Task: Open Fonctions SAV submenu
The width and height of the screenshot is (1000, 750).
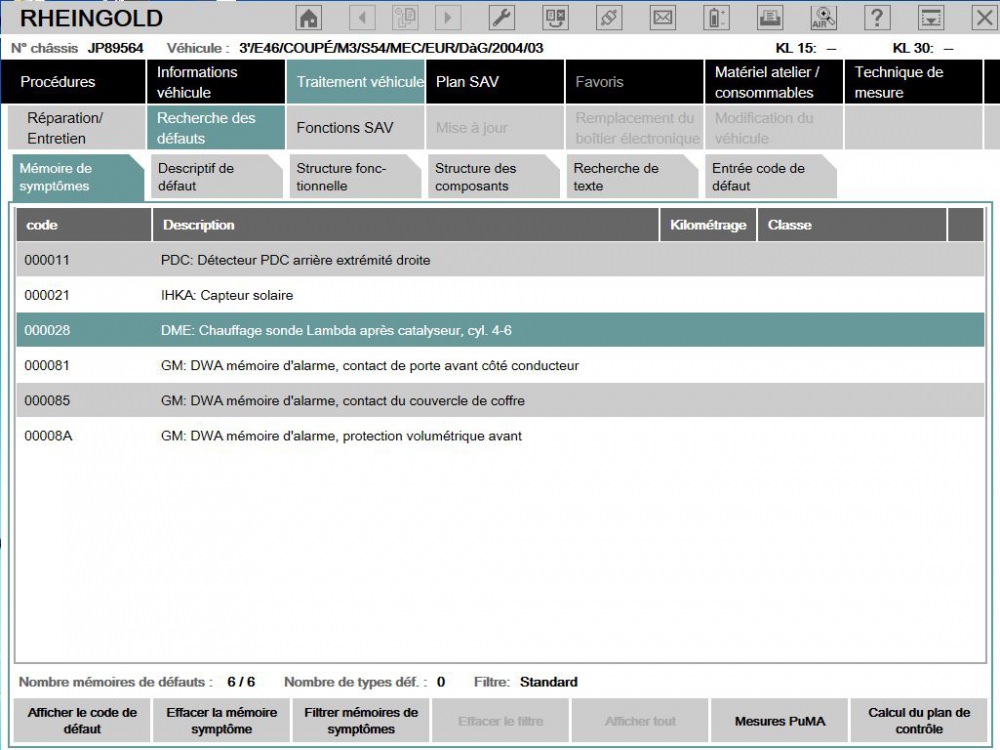Action: (x=356, y=128)
